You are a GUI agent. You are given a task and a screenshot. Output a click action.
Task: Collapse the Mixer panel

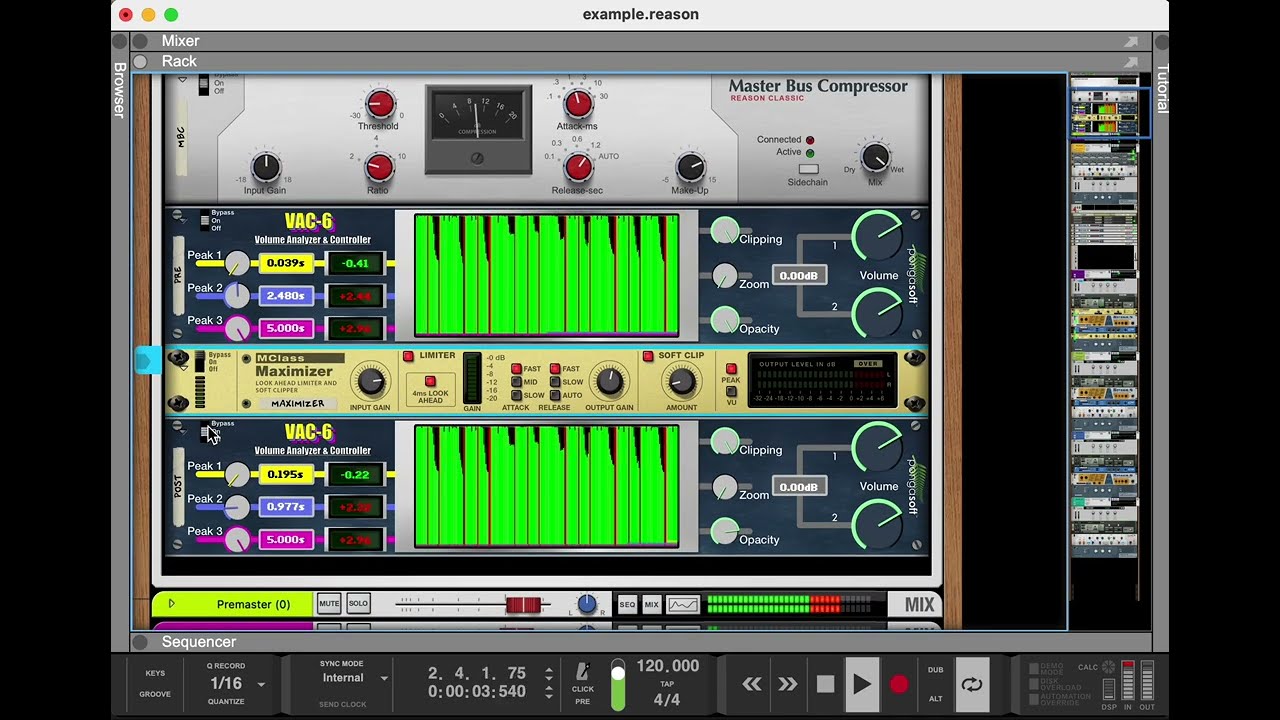pos(141,41)
